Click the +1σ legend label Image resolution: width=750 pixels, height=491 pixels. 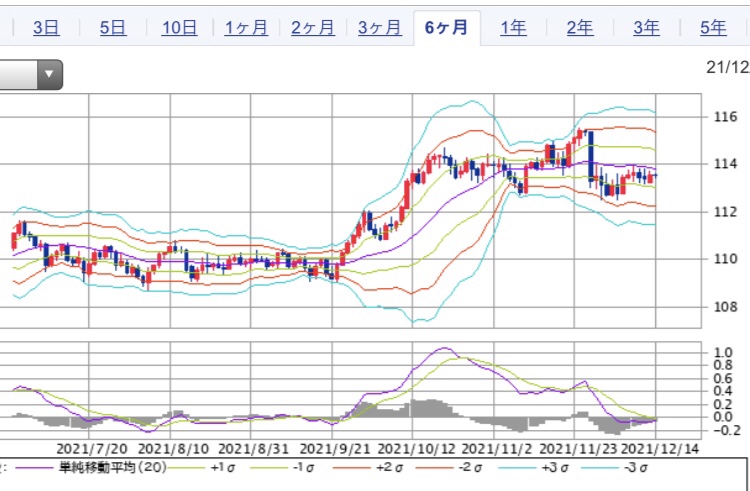point(222,468)
